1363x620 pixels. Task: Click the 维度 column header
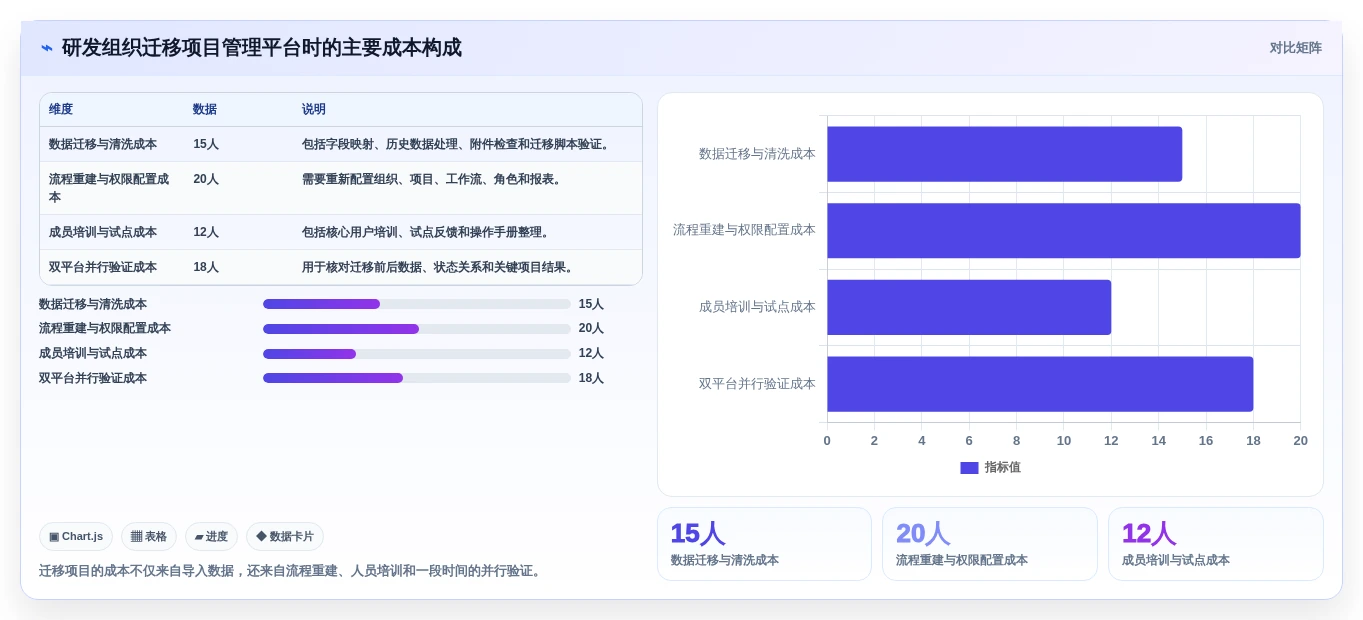pos(61,110)
